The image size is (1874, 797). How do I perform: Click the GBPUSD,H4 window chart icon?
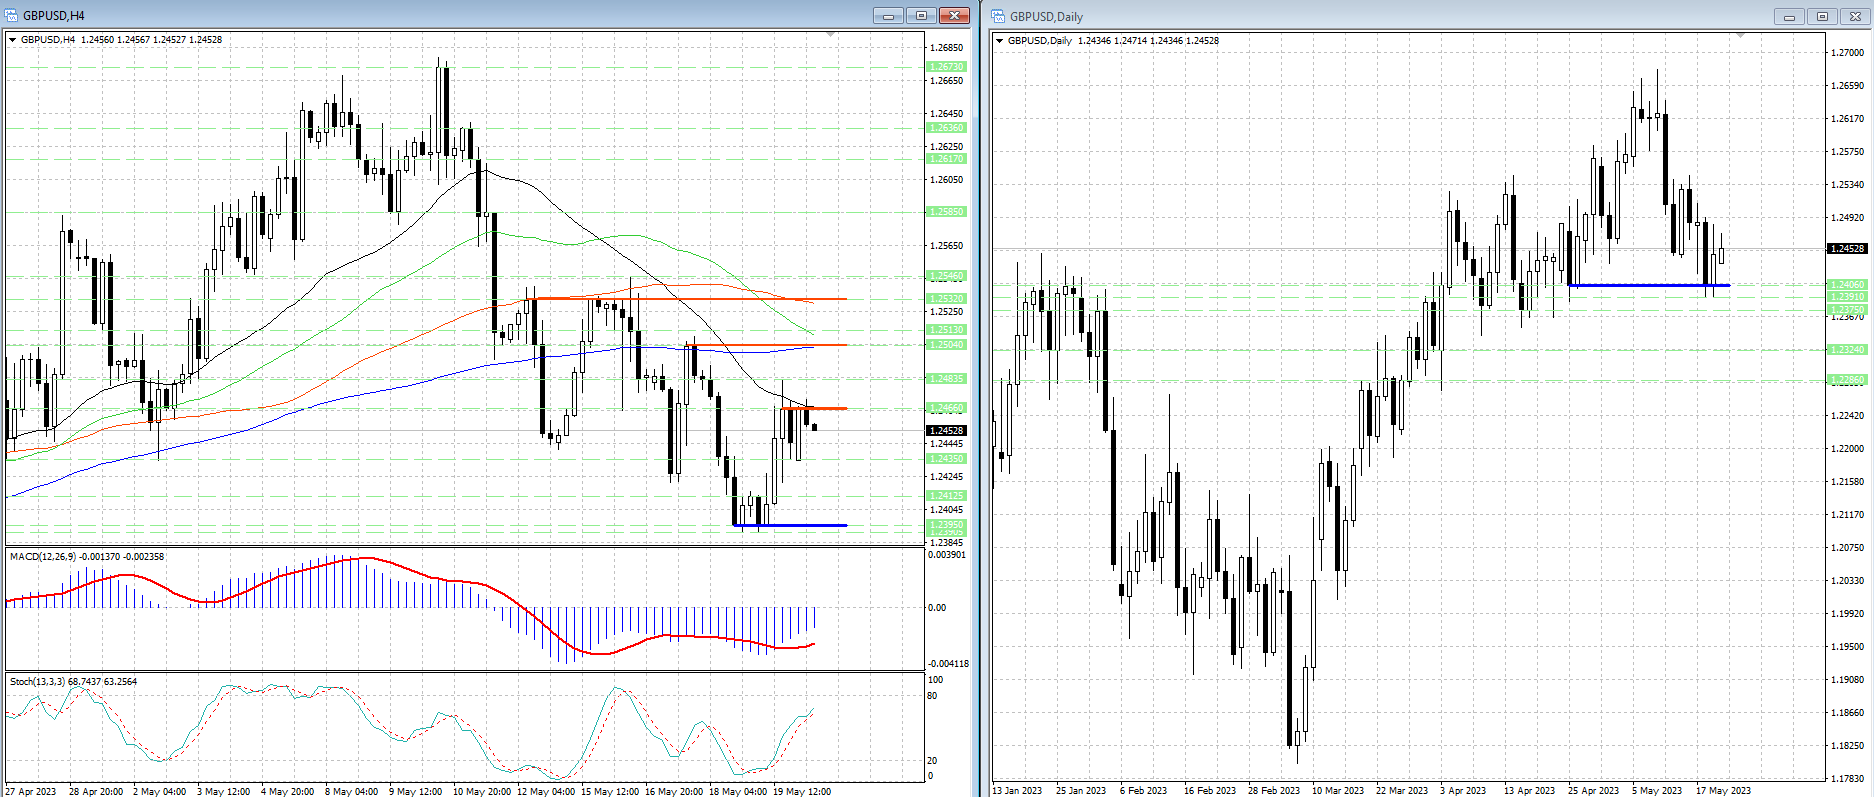[x=12, y=15]
